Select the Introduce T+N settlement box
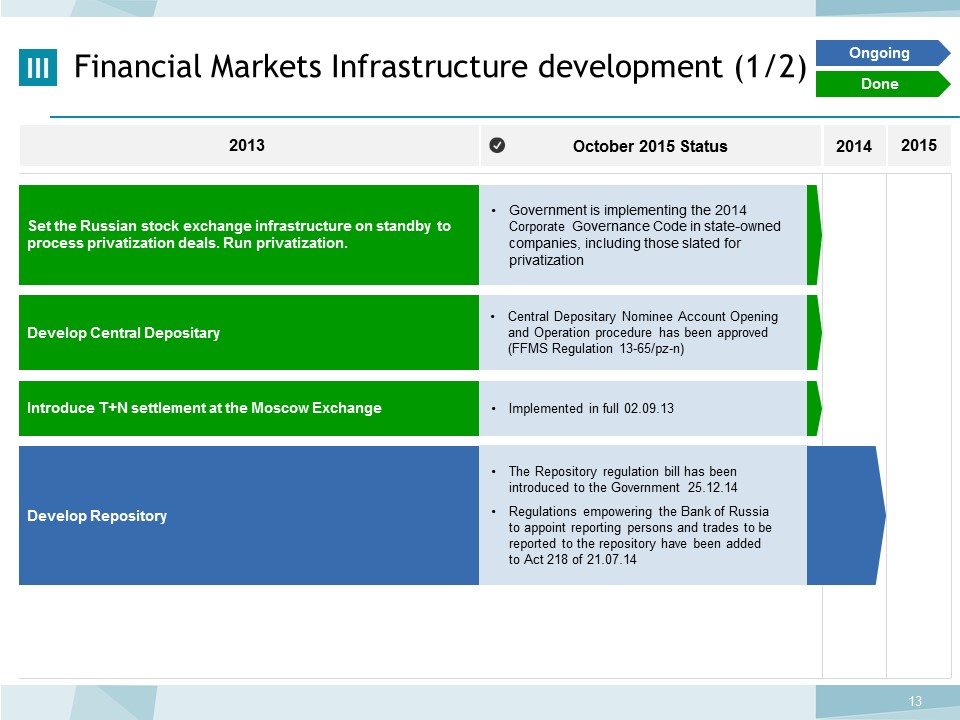This screenshot has width=960, height=720. coord(249,408)
